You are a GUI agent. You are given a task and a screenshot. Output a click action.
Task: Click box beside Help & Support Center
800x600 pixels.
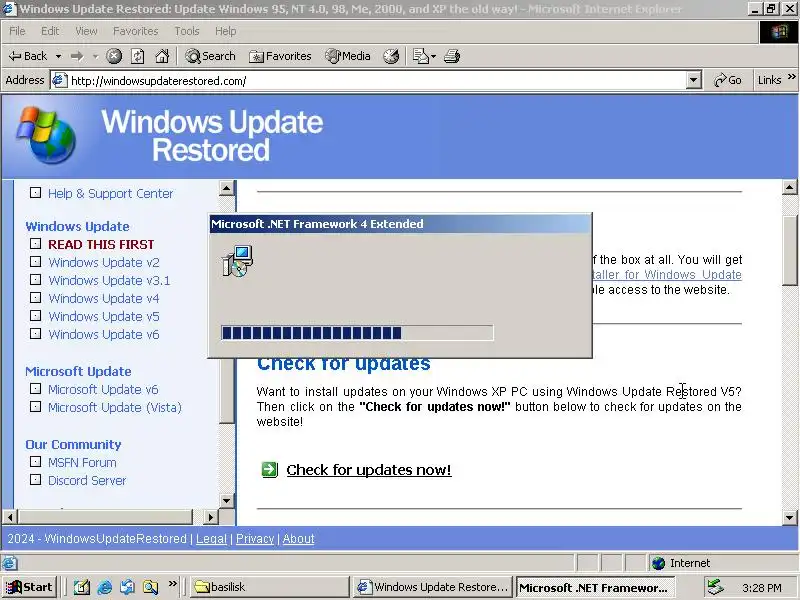click(35, 193)
